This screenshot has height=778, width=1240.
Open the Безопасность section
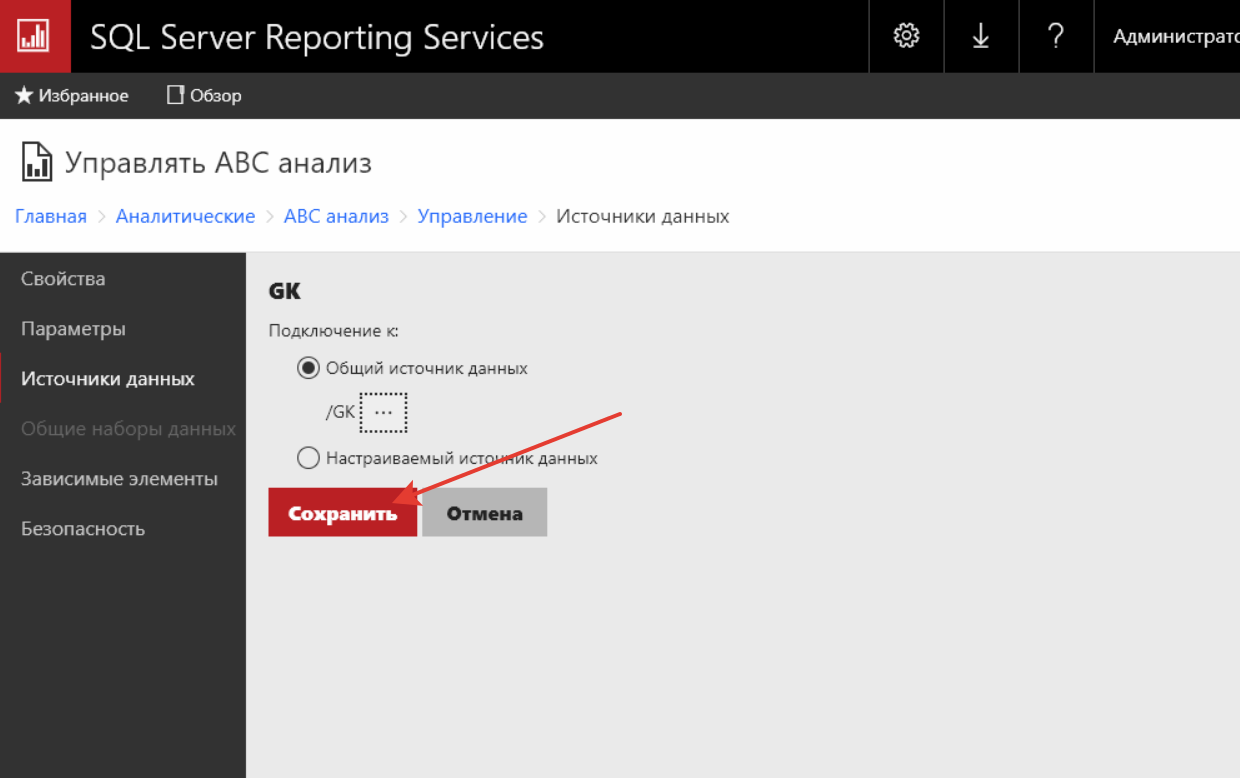click(123, 529)
